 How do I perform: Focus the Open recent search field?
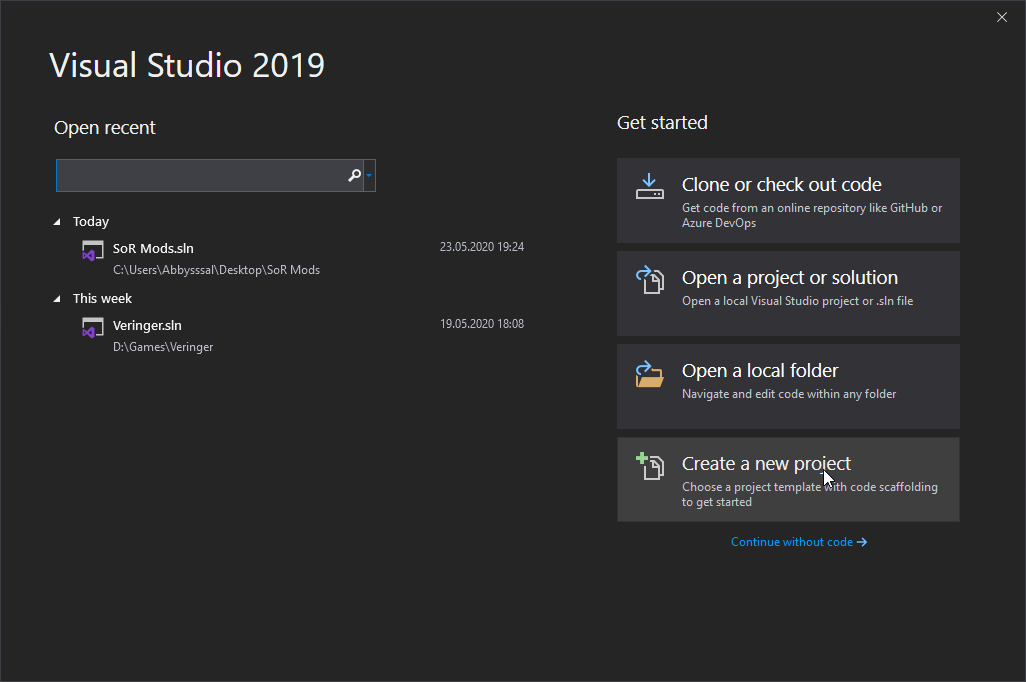click(200, 176)
